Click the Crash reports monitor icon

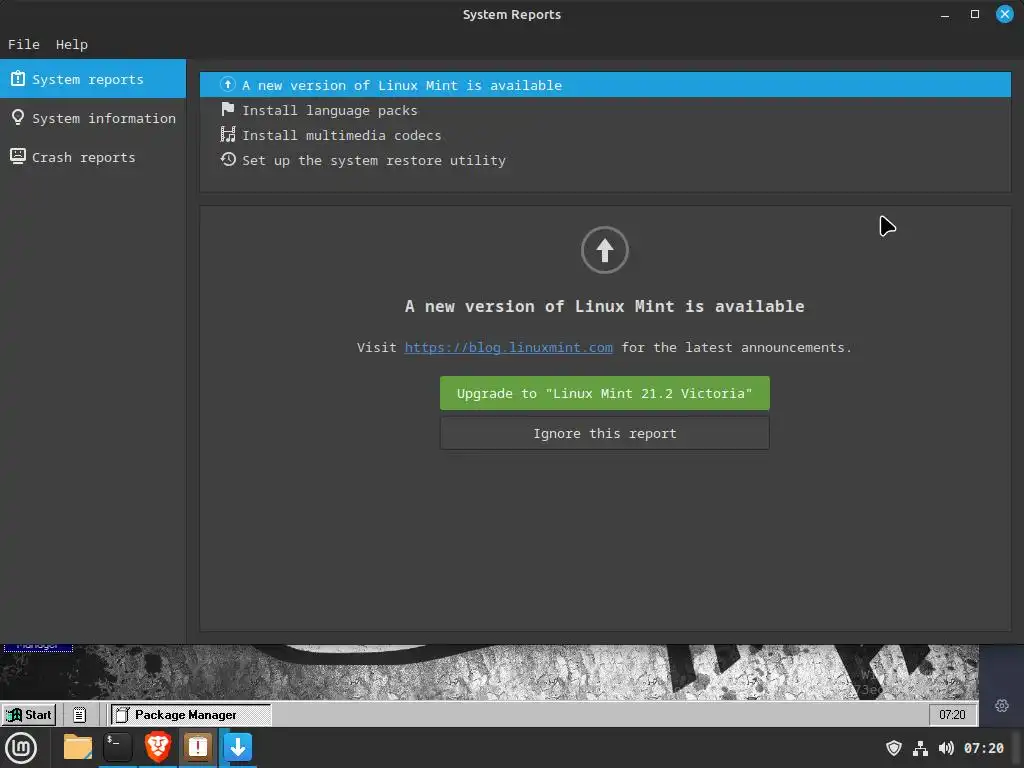[x=18, y=156]
